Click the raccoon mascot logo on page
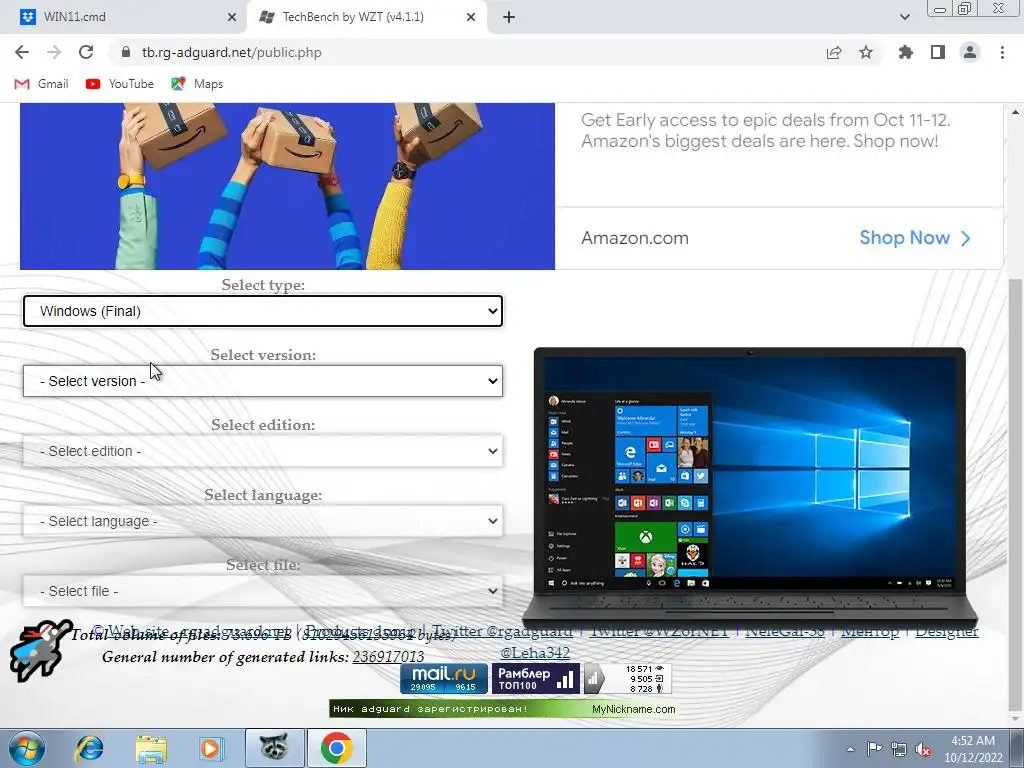 pos(39,651)
